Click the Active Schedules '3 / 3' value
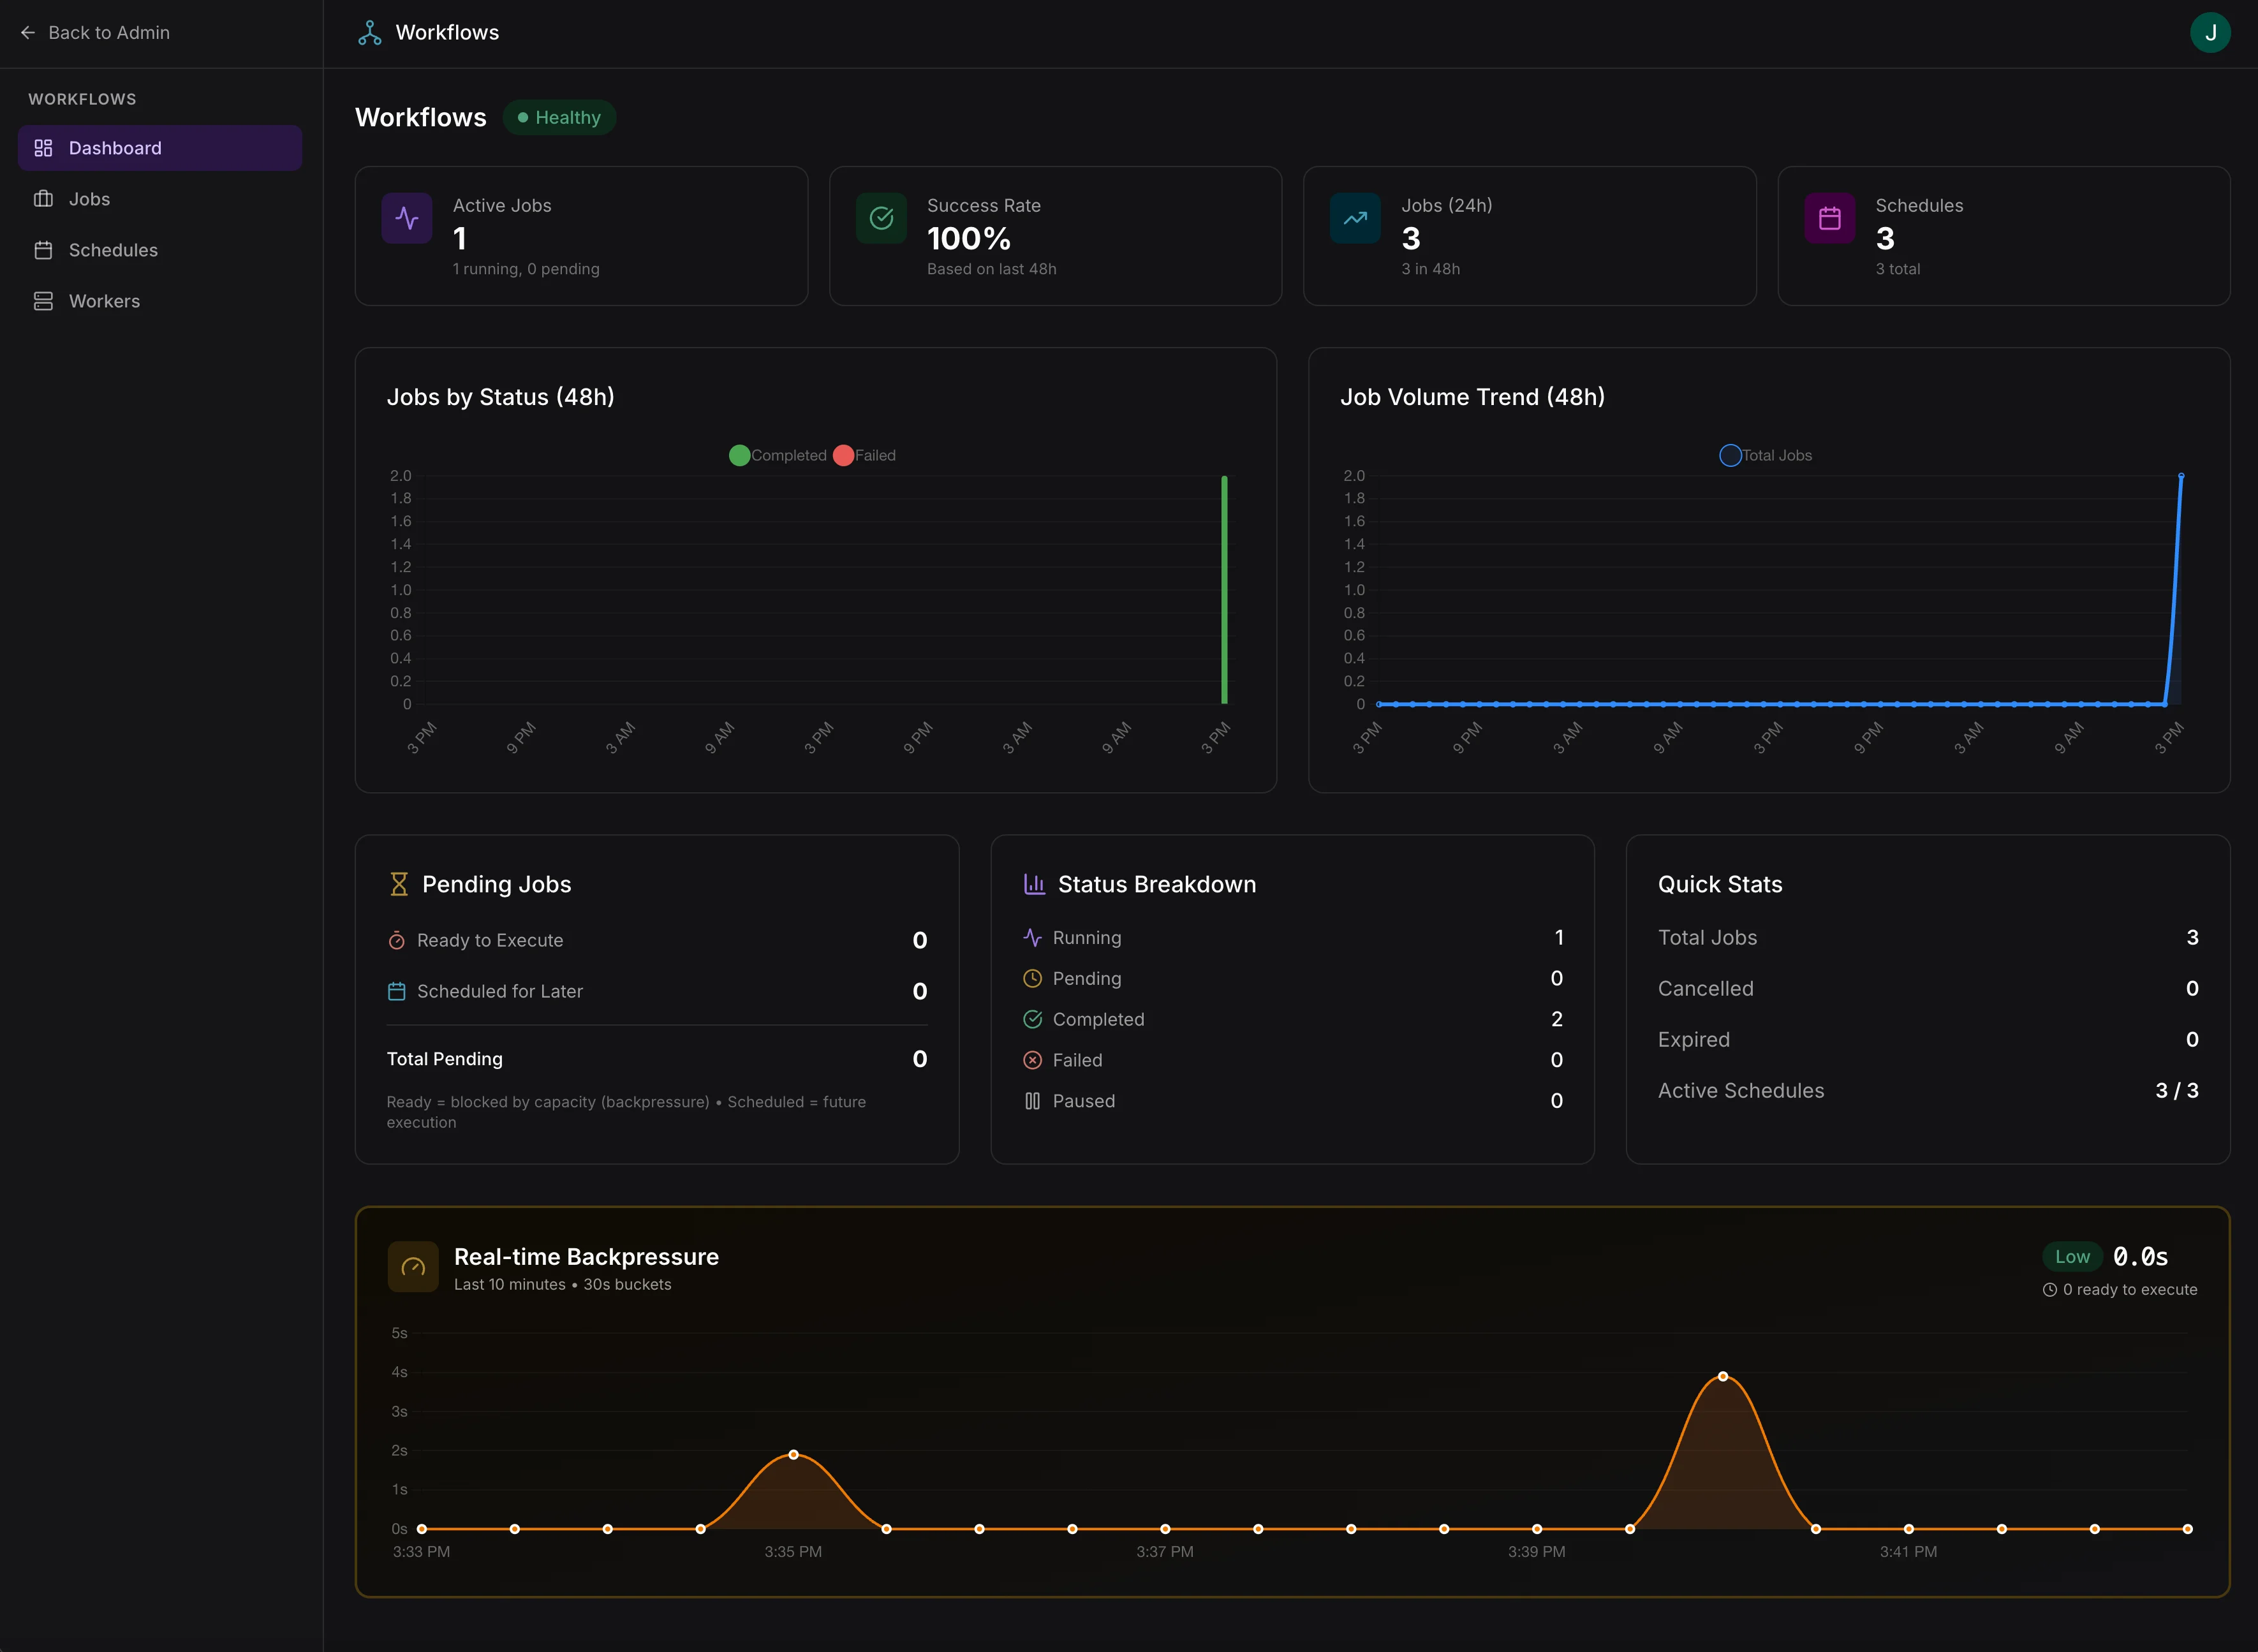The height and width of the screenshot is (1652, 2258). 2177,1091
